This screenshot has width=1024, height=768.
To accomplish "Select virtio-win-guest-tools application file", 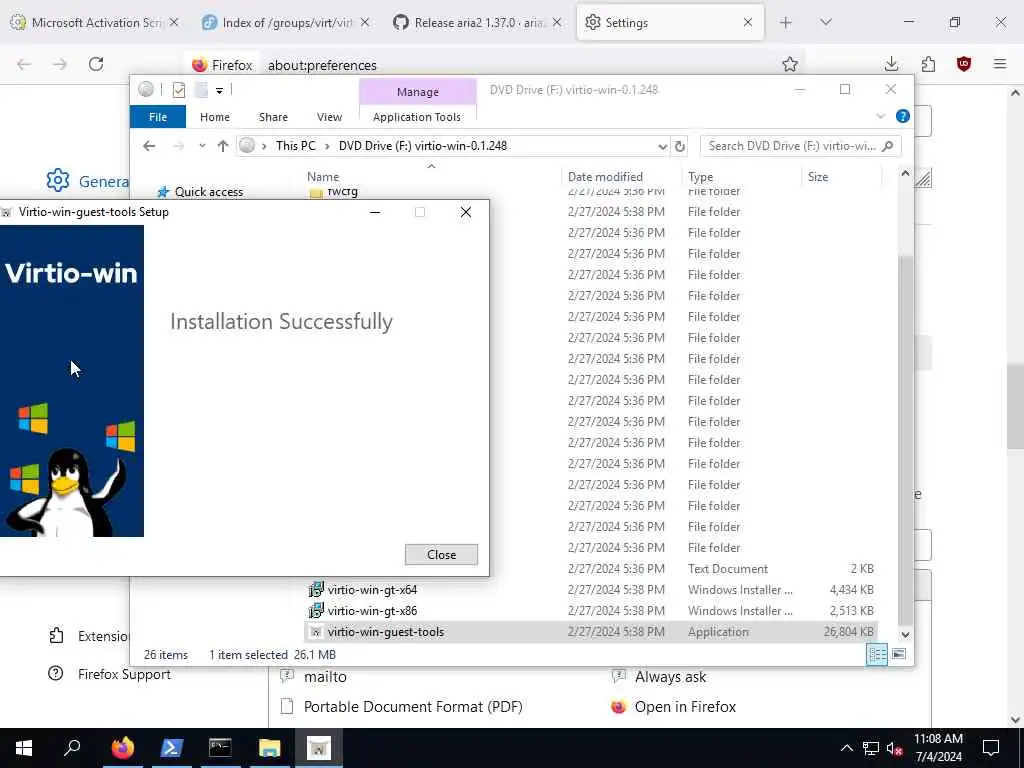I will (x=385, y=632).
